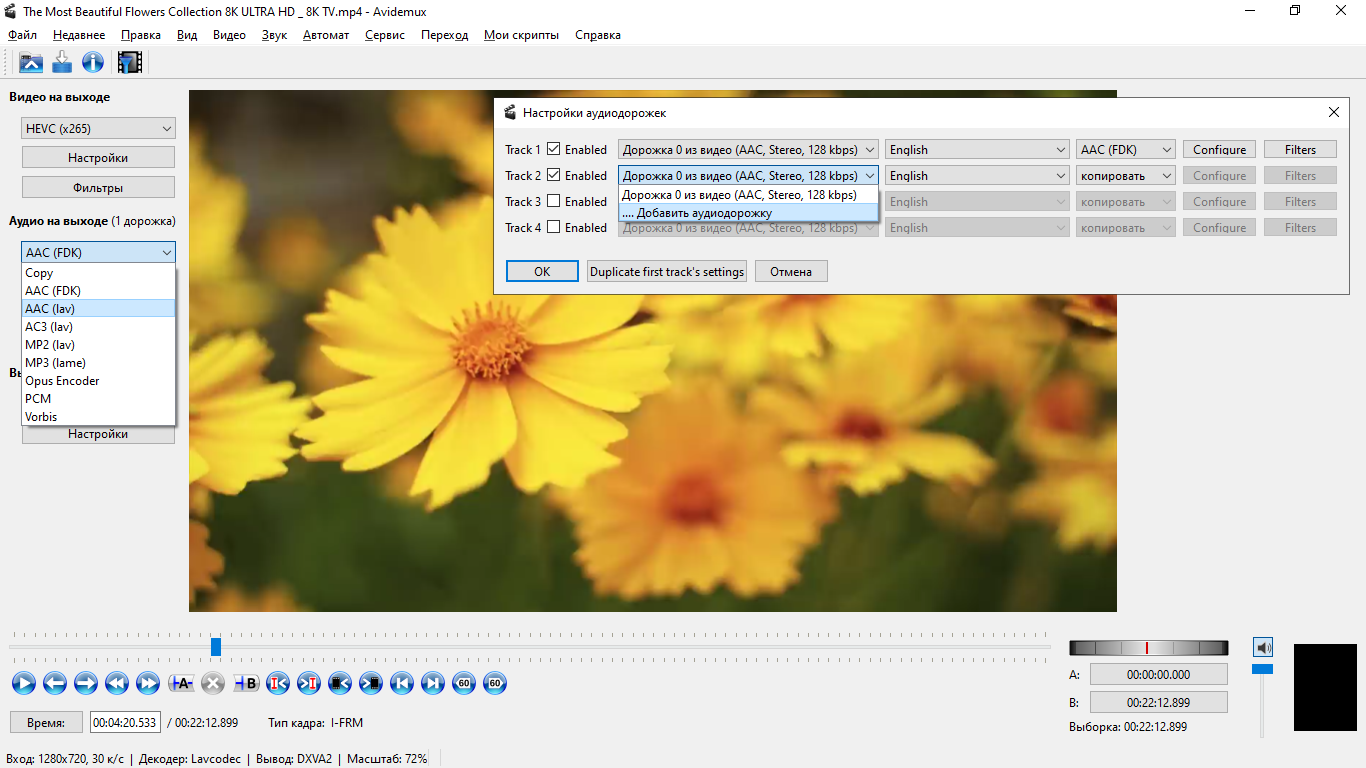Open the Видео menu
Image resolution: width=1366 pixels, height=768 pixels.
[x=229, y=35]
